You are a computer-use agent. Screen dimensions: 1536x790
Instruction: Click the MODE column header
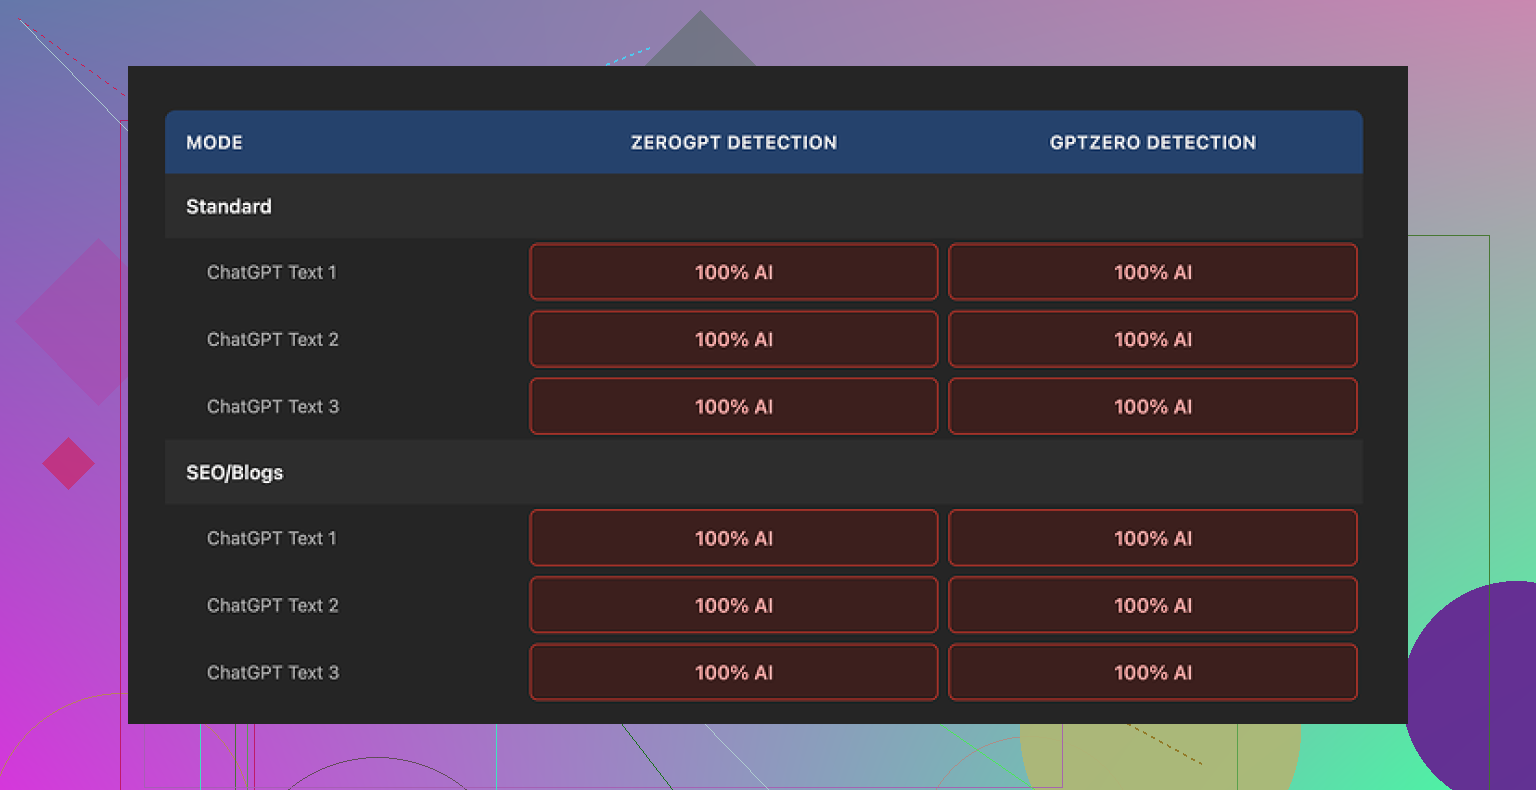pos(214,143)
